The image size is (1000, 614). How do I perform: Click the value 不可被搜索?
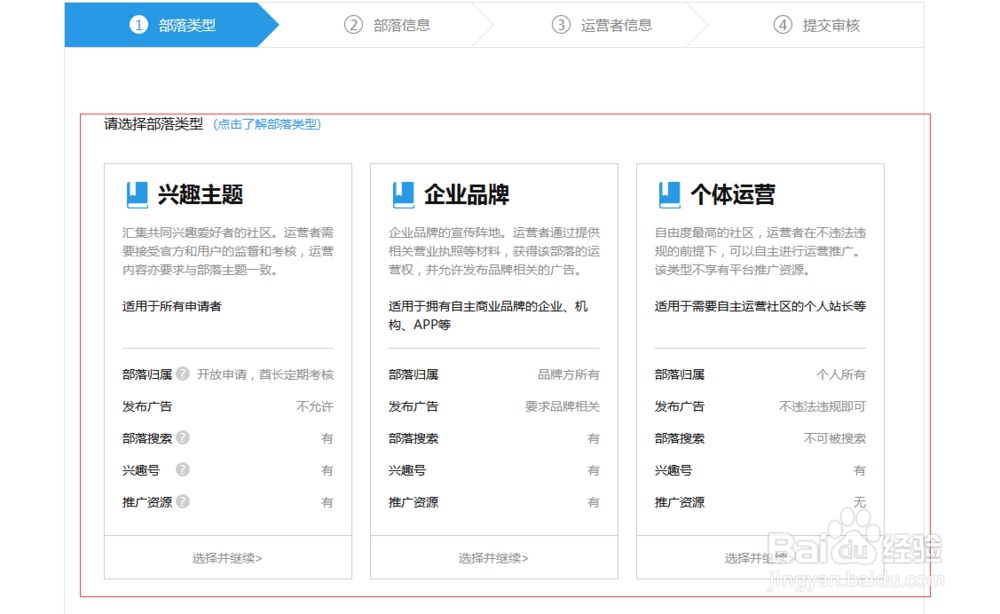834,438
